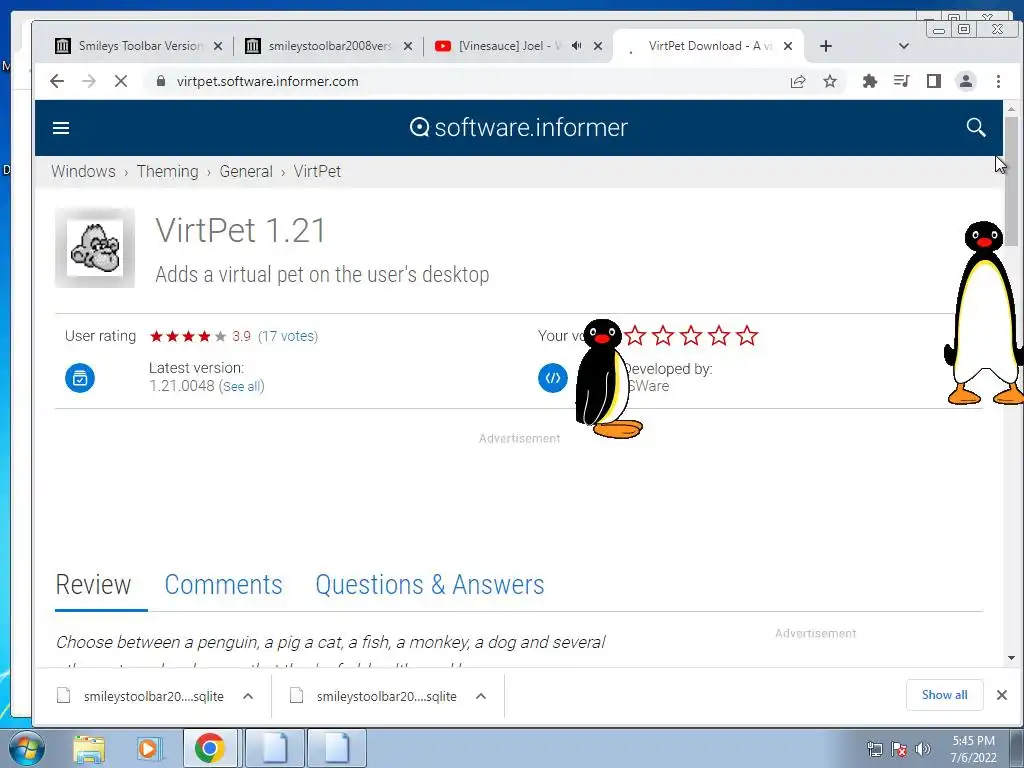The width and height of the screenshot is (1024, 768).
Task: Stop page loading with the X button
Action: pyautogui.click(x=121, y=81)
